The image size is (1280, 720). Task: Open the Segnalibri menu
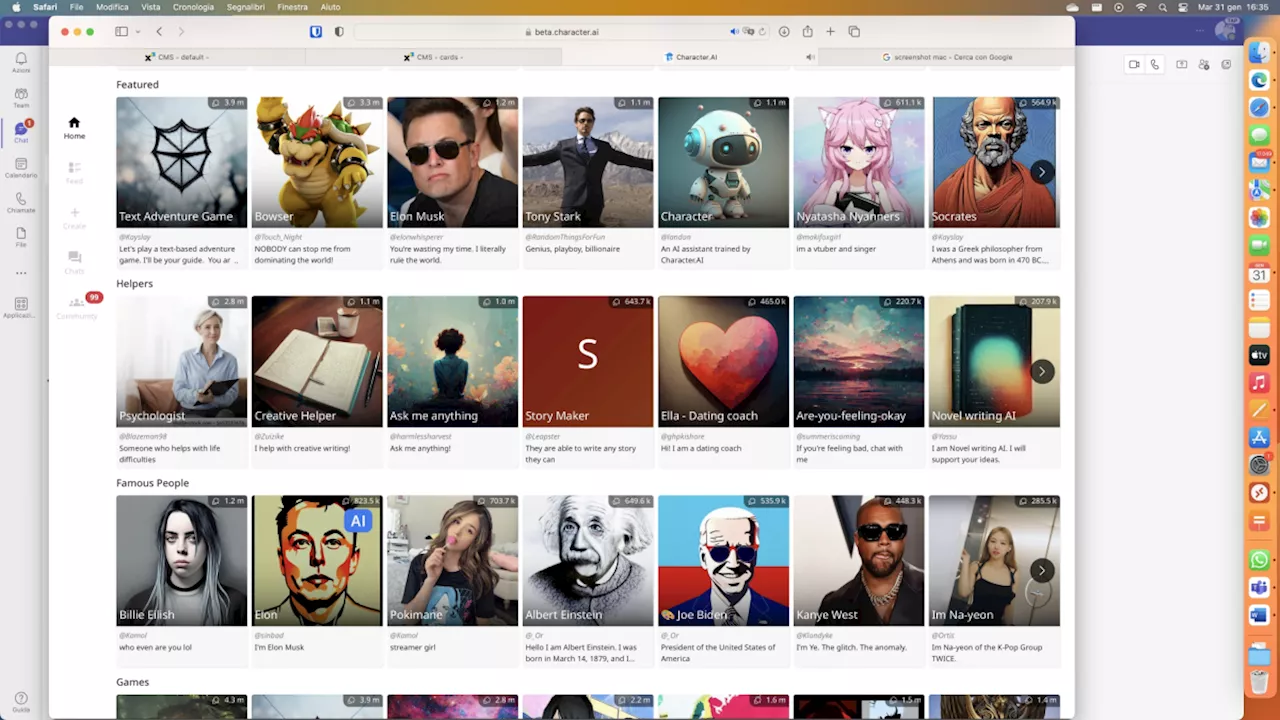pos(246,7)
